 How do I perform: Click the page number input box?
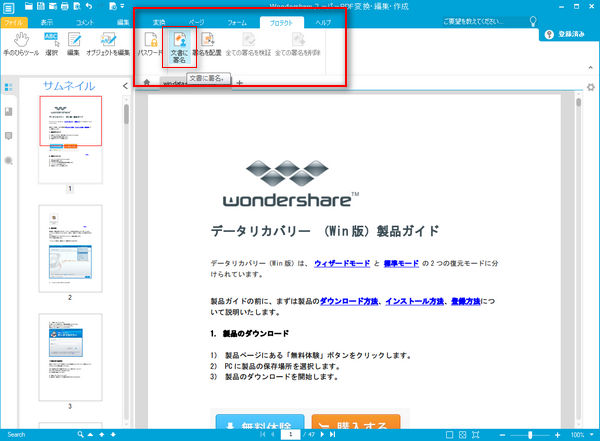tap(290, 434)
